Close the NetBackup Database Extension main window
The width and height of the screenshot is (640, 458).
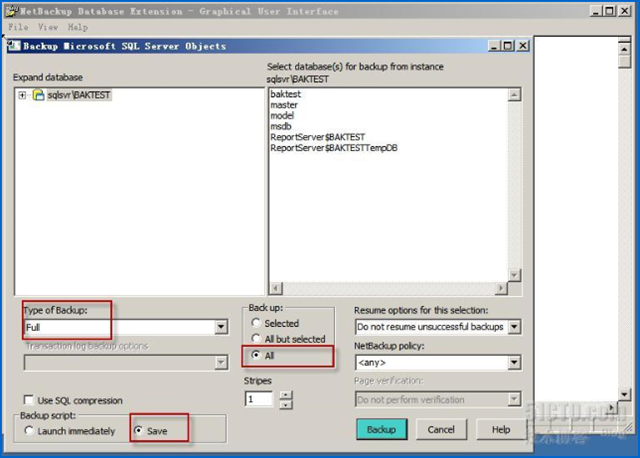click(x=624, y=11)
